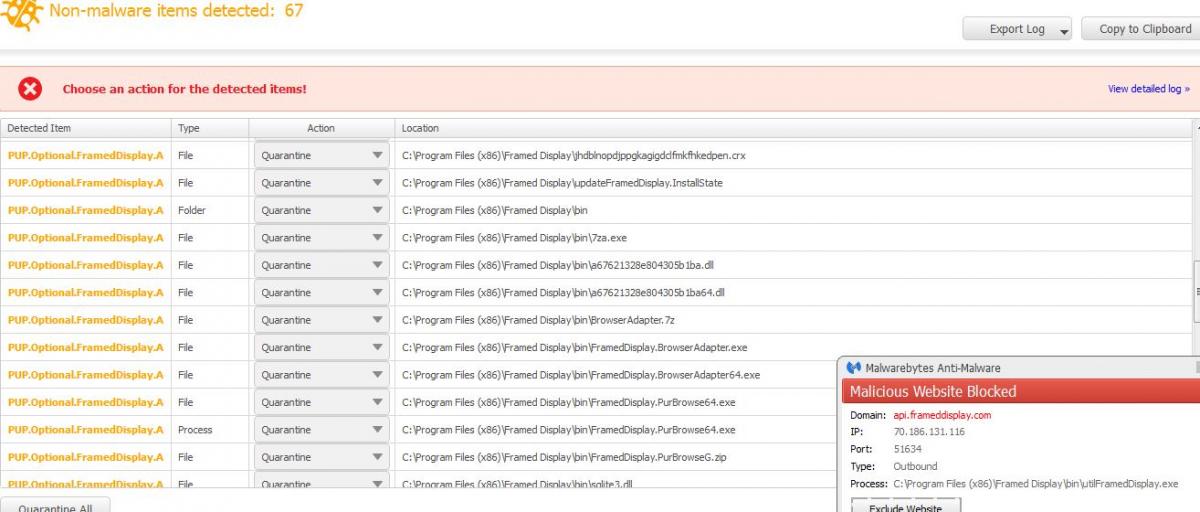The image size is (1200, 512).
Task: Sort by the Type column header
Action: click(x=210, y=128)
